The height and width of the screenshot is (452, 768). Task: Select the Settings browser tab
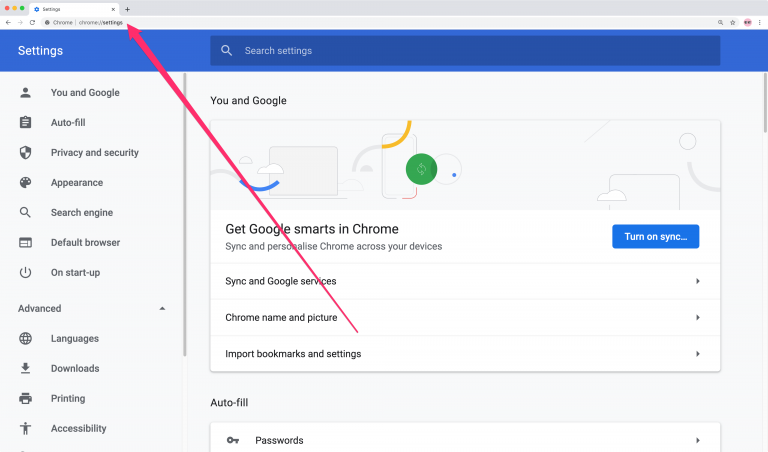coord(73,9)
